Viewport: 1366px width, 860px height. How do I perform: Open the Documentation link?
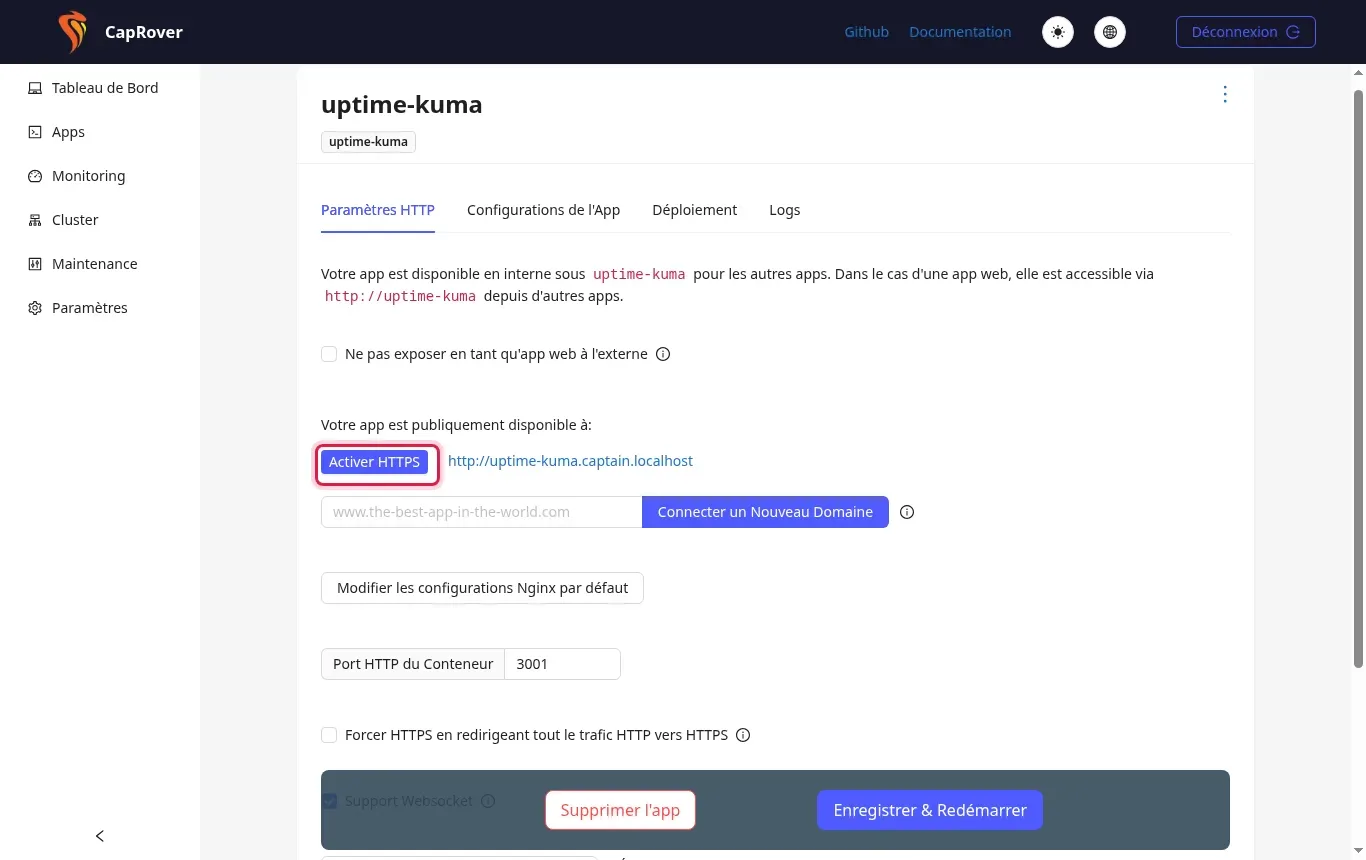960,32
